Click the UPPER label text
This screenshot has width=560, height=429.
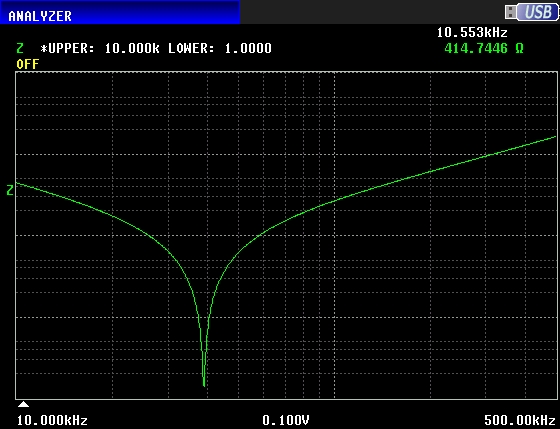[68, 48]
